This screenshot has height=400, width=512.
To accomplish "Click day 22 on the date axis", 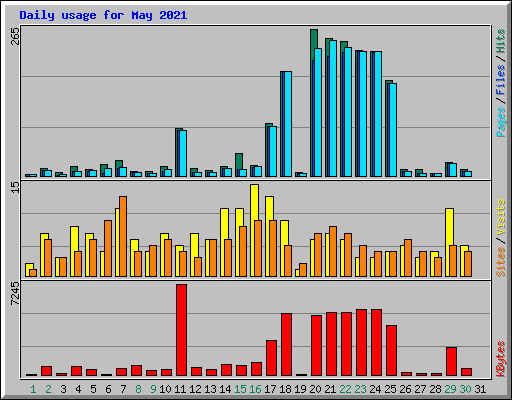I will (345, 389).
